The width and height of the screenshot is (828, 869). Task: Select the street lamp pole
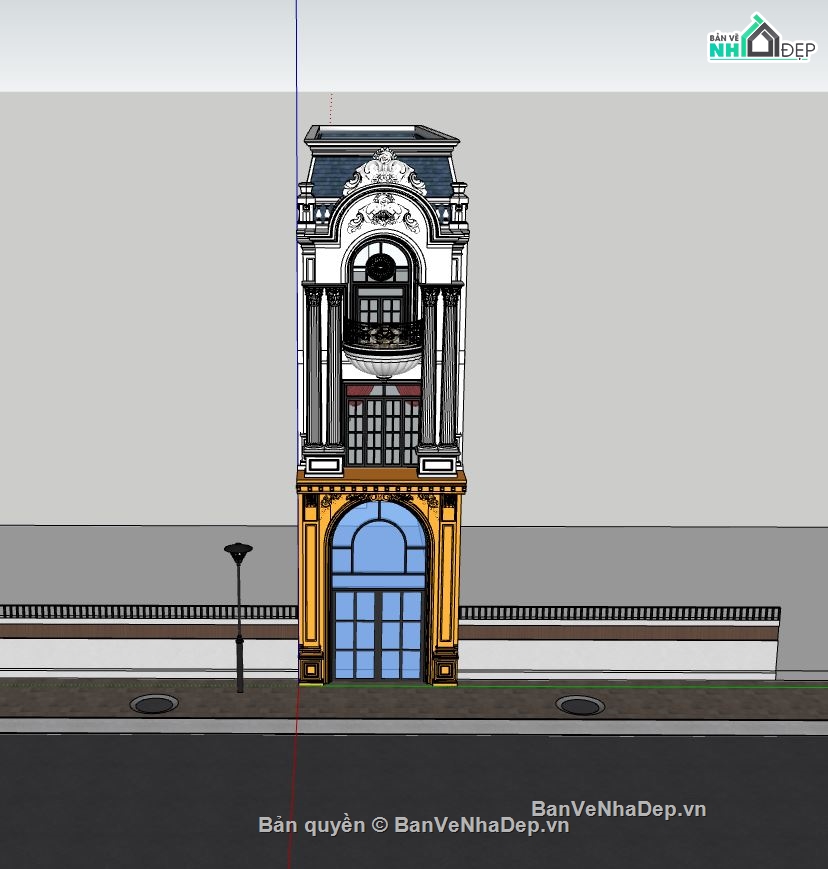tap(239, 630)
